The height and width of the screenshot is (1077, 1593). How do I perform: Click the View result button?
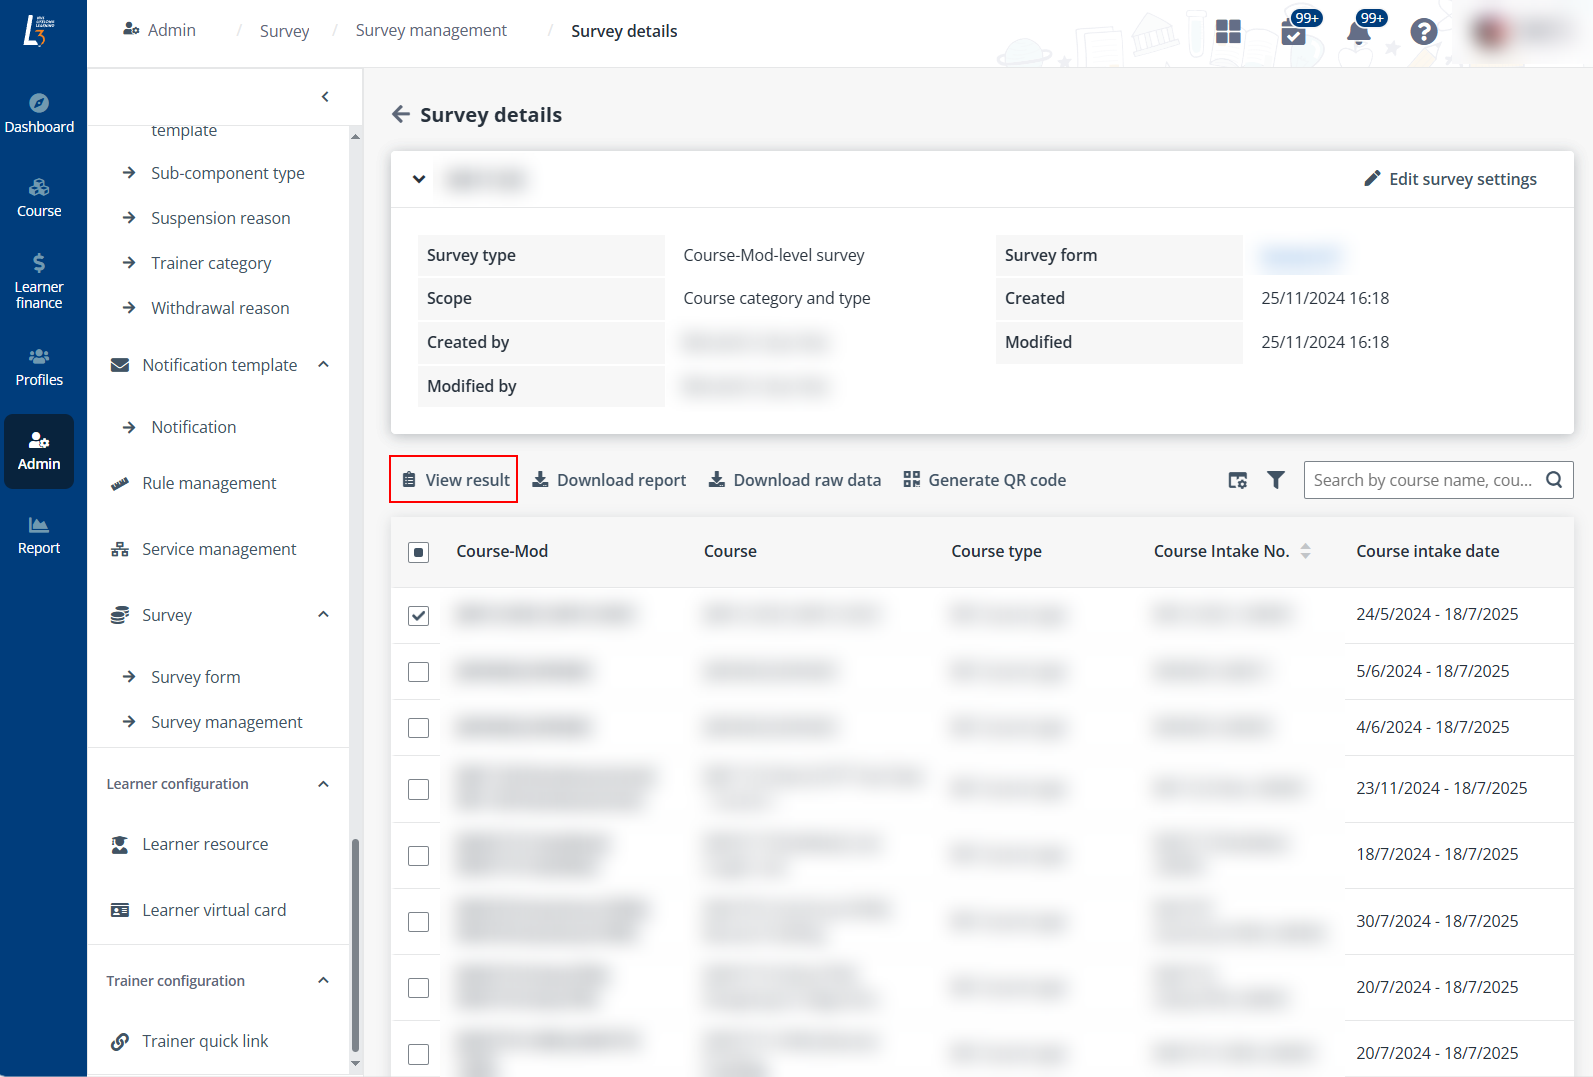click(454, 480)
